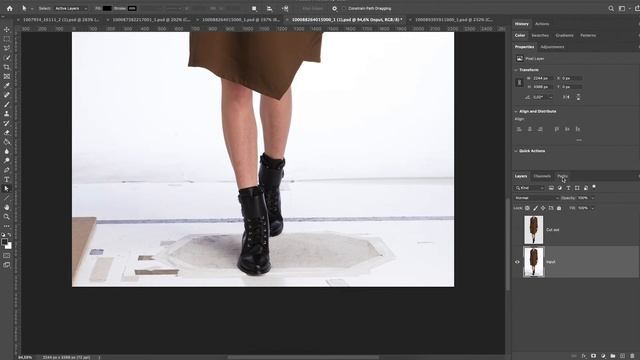Lock all layer attributes
Viewport: 640px width, 360px height.
tap(559, 208)
